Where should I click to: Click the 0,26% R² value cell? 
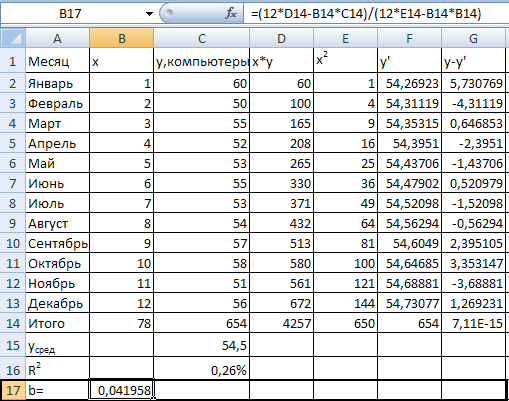click(x=202, y=368)
